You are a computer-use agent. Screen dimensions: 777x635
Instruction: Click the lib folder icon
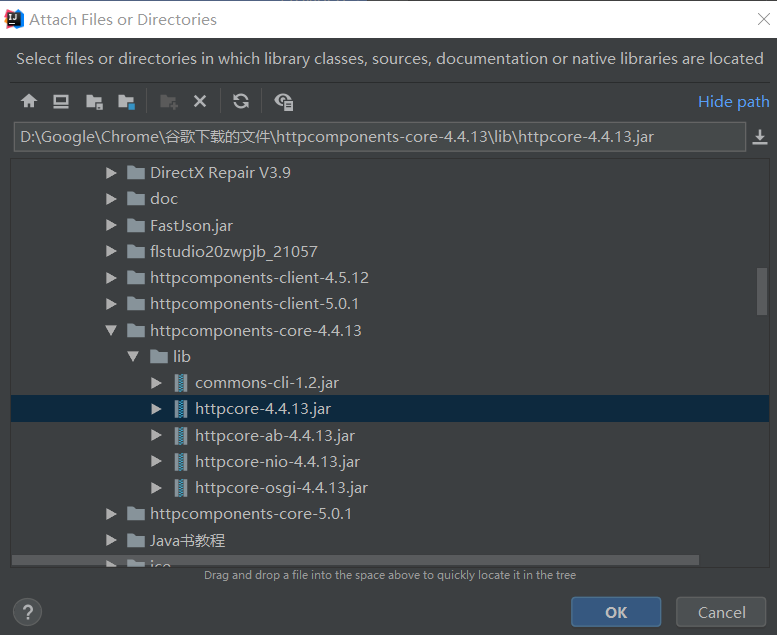click(x=159, y=356)
